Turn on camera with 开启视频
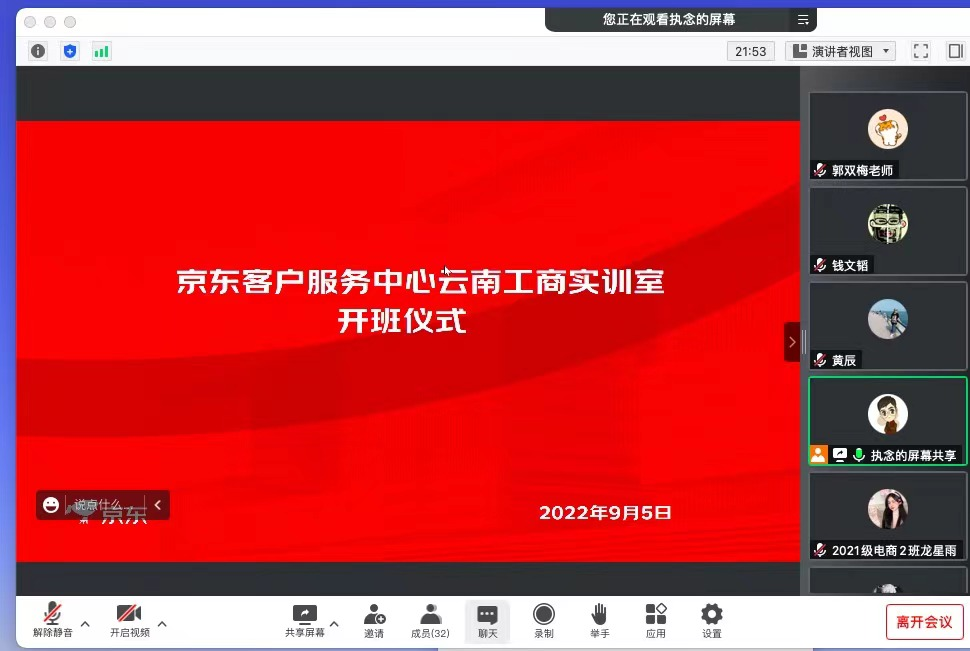 tap(128, 620)
